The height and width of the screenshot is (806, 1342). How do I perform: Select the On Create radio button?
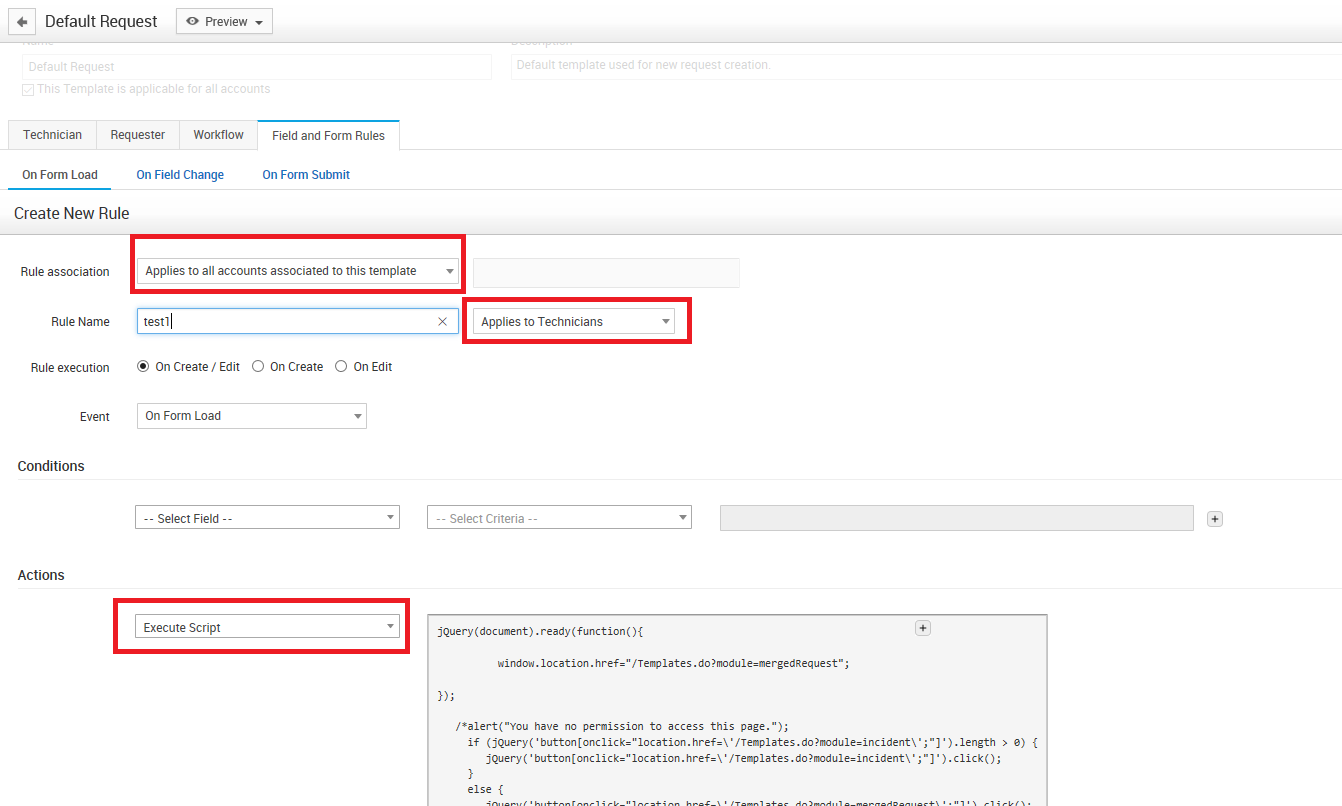(258, 367)
